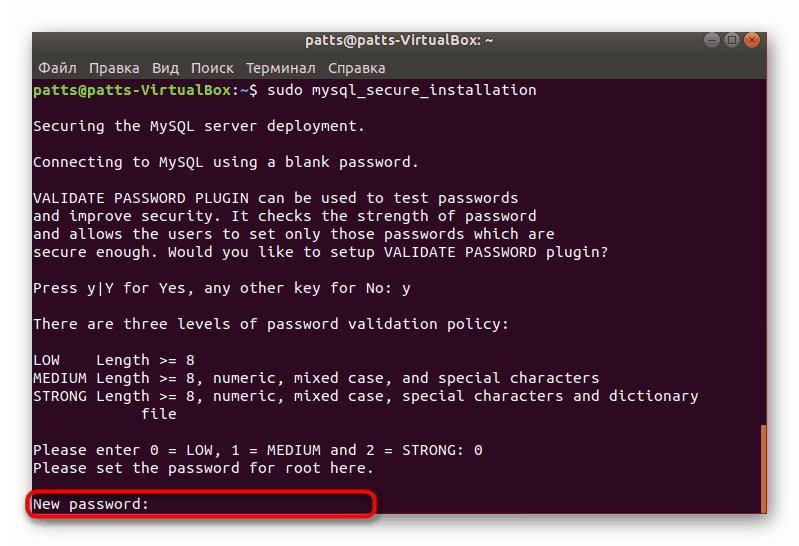Click the 'Connecting to MySQL' output line
Screen dimensions: 799x546
tap(226, 163)
